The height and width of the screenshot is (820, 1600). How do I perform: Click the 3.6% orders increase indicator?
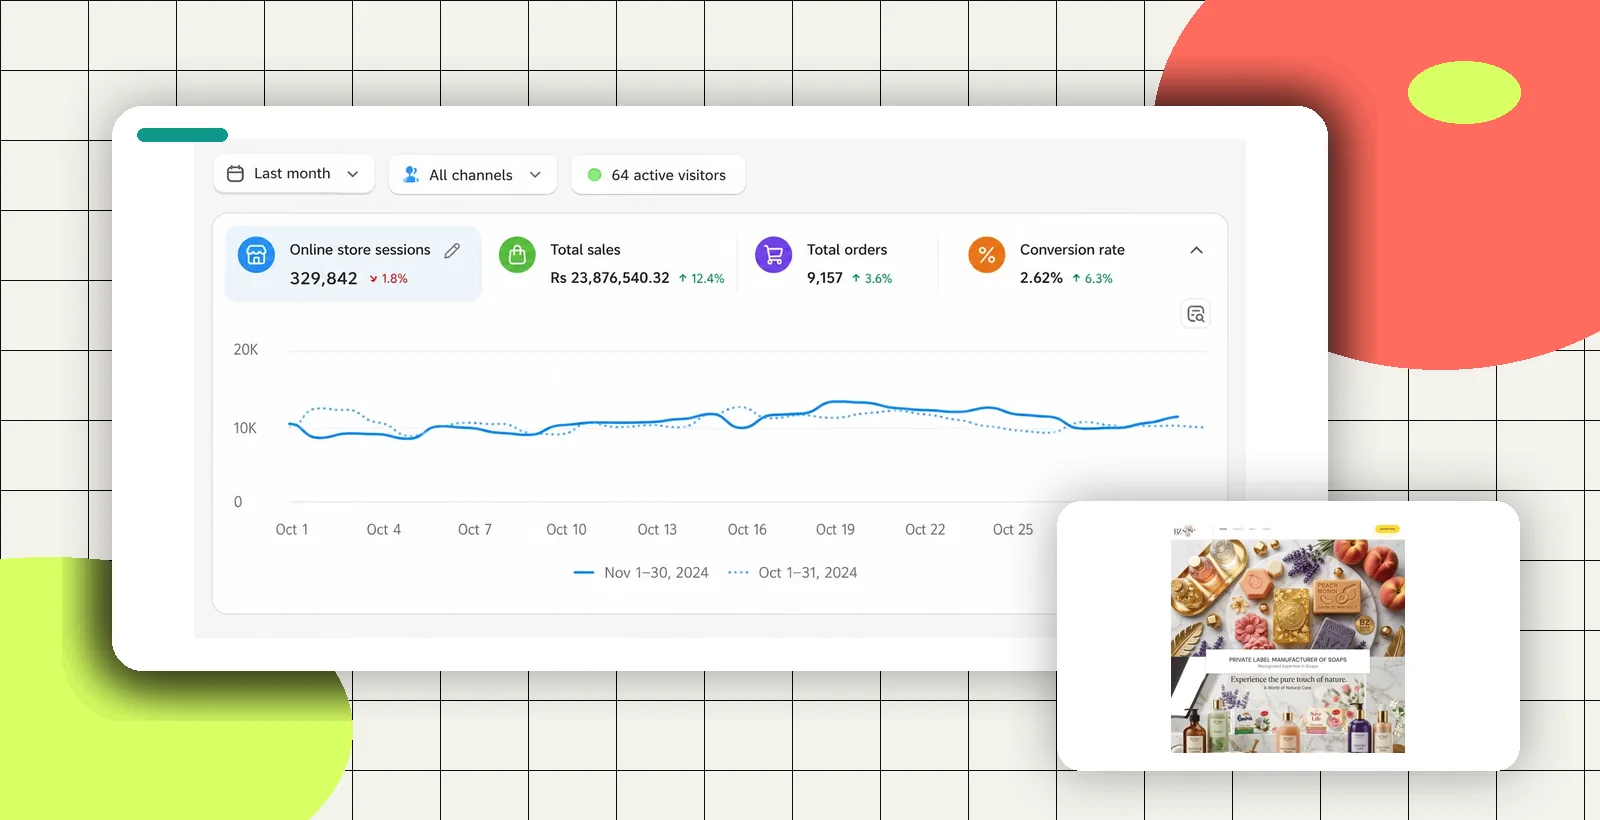point(872,279)
